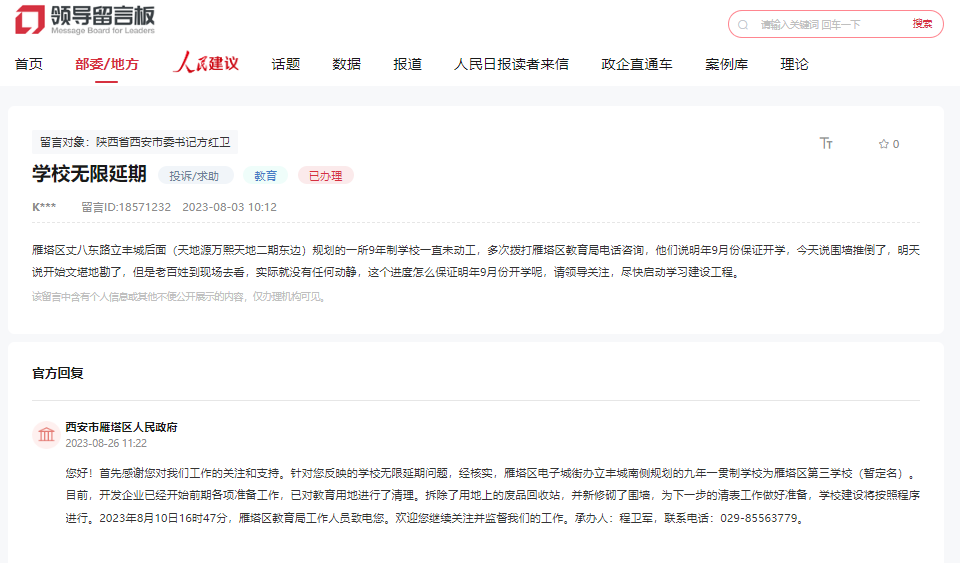960x563 pixels.
Task: Click the 留言ID:18571232 text
Action: coord(126,207)
